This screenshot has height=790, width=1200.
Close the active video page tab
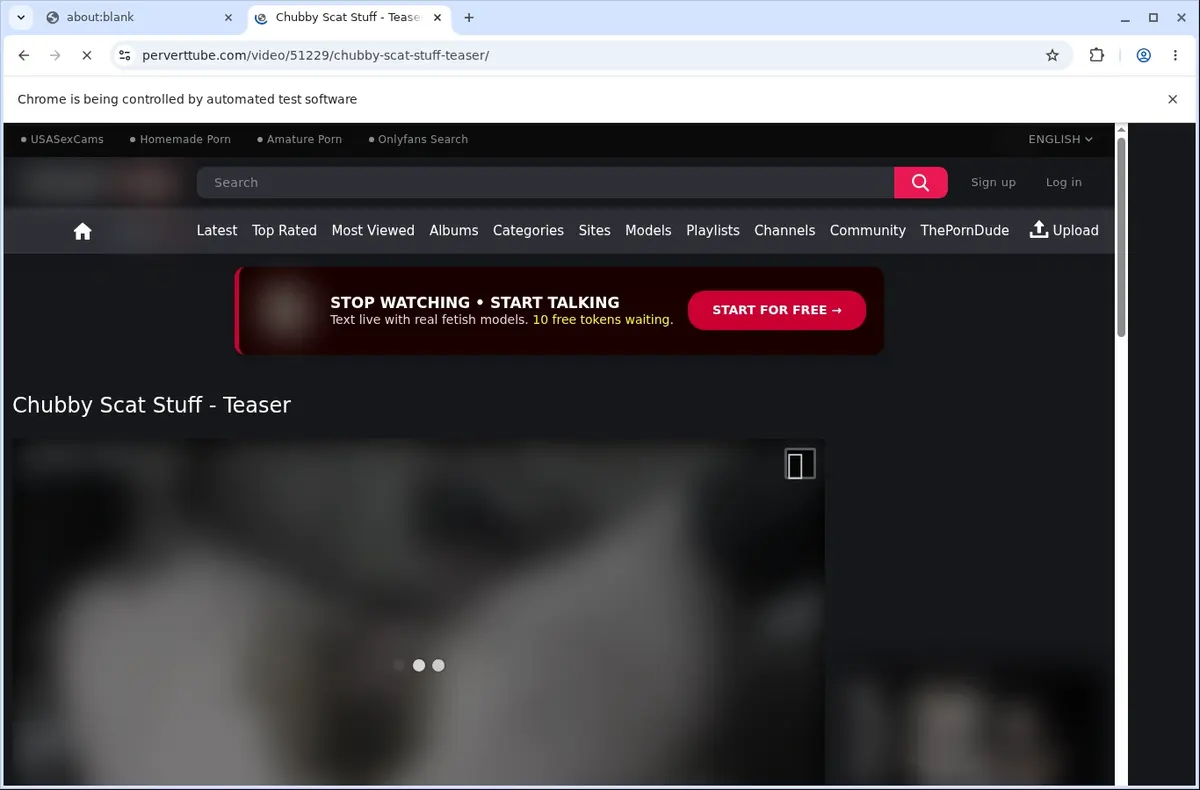437,17
